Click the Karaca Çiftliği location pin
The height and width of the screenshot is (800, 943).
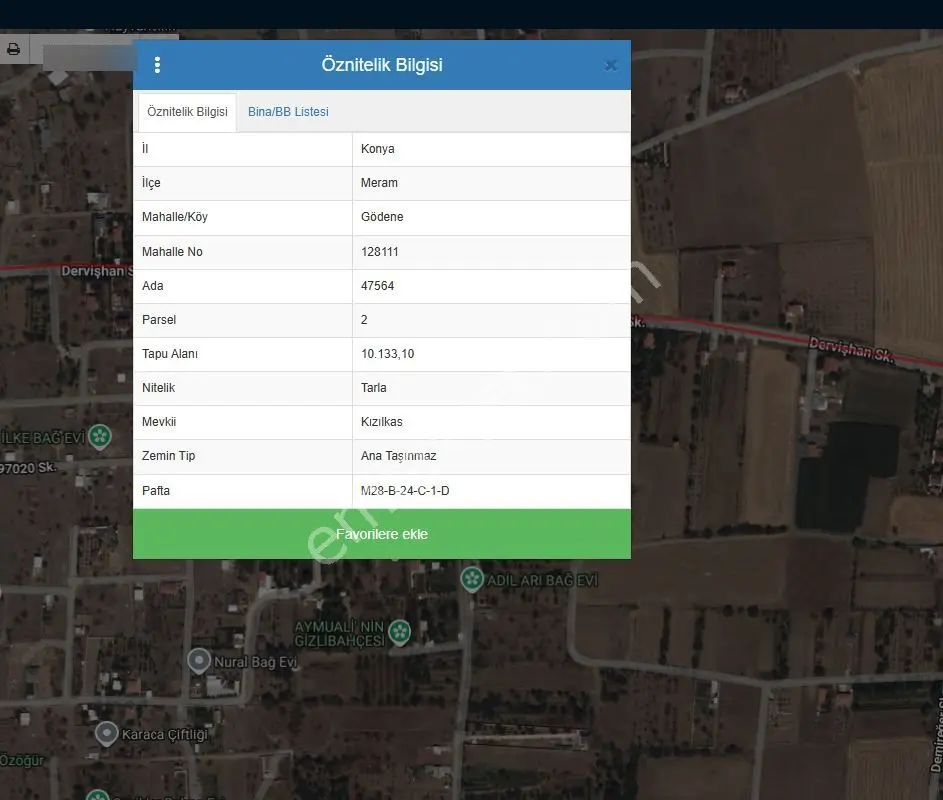pos(107,734)
